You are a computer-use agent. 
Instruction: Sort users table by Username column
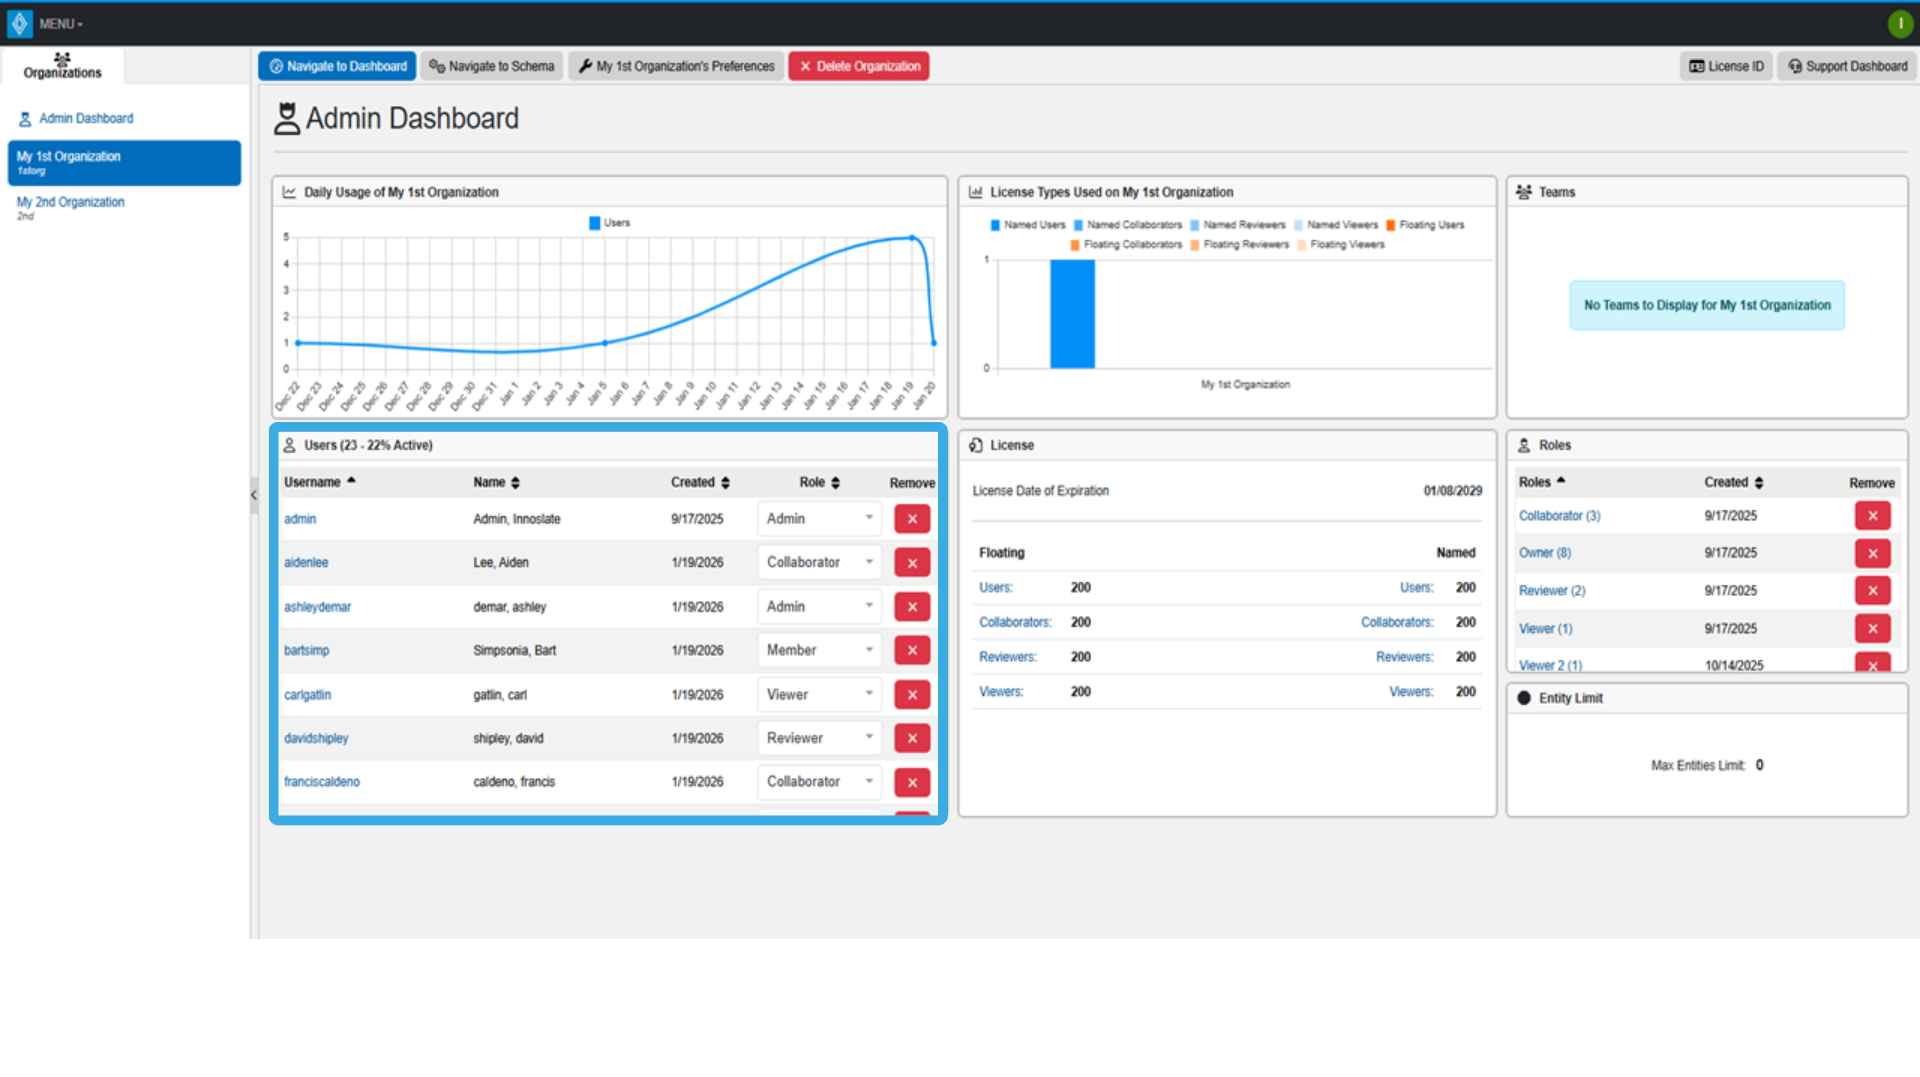click(319, 482)
